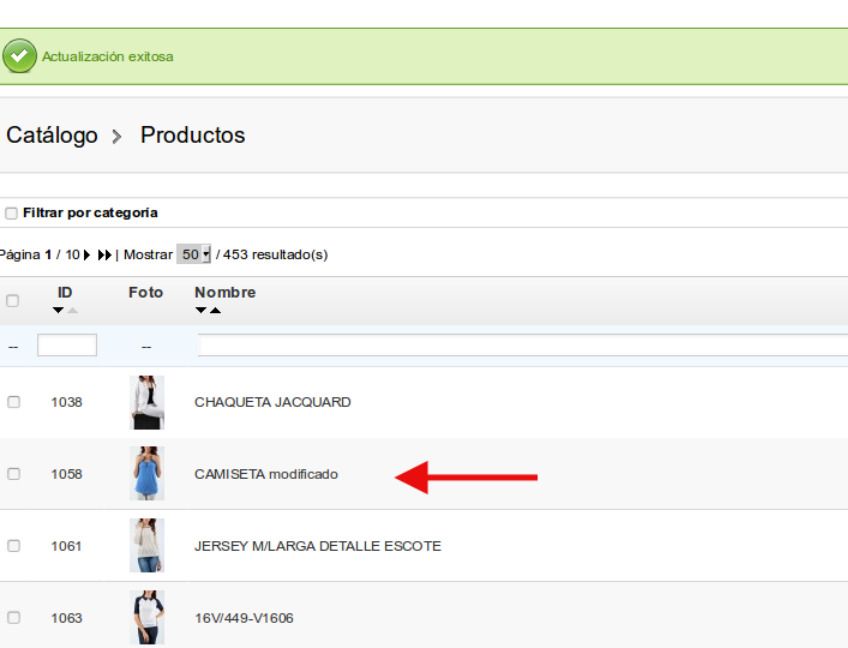Open Productos breadcrumb section
Image resolution: width=848 pixels, height=648 pixels.
(193, 135)
